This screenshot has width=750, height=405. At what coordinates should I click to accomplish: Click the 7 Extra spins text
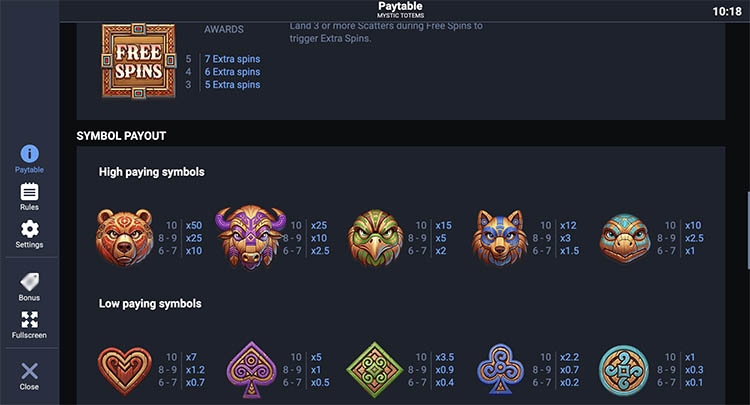tap(232, 59)
